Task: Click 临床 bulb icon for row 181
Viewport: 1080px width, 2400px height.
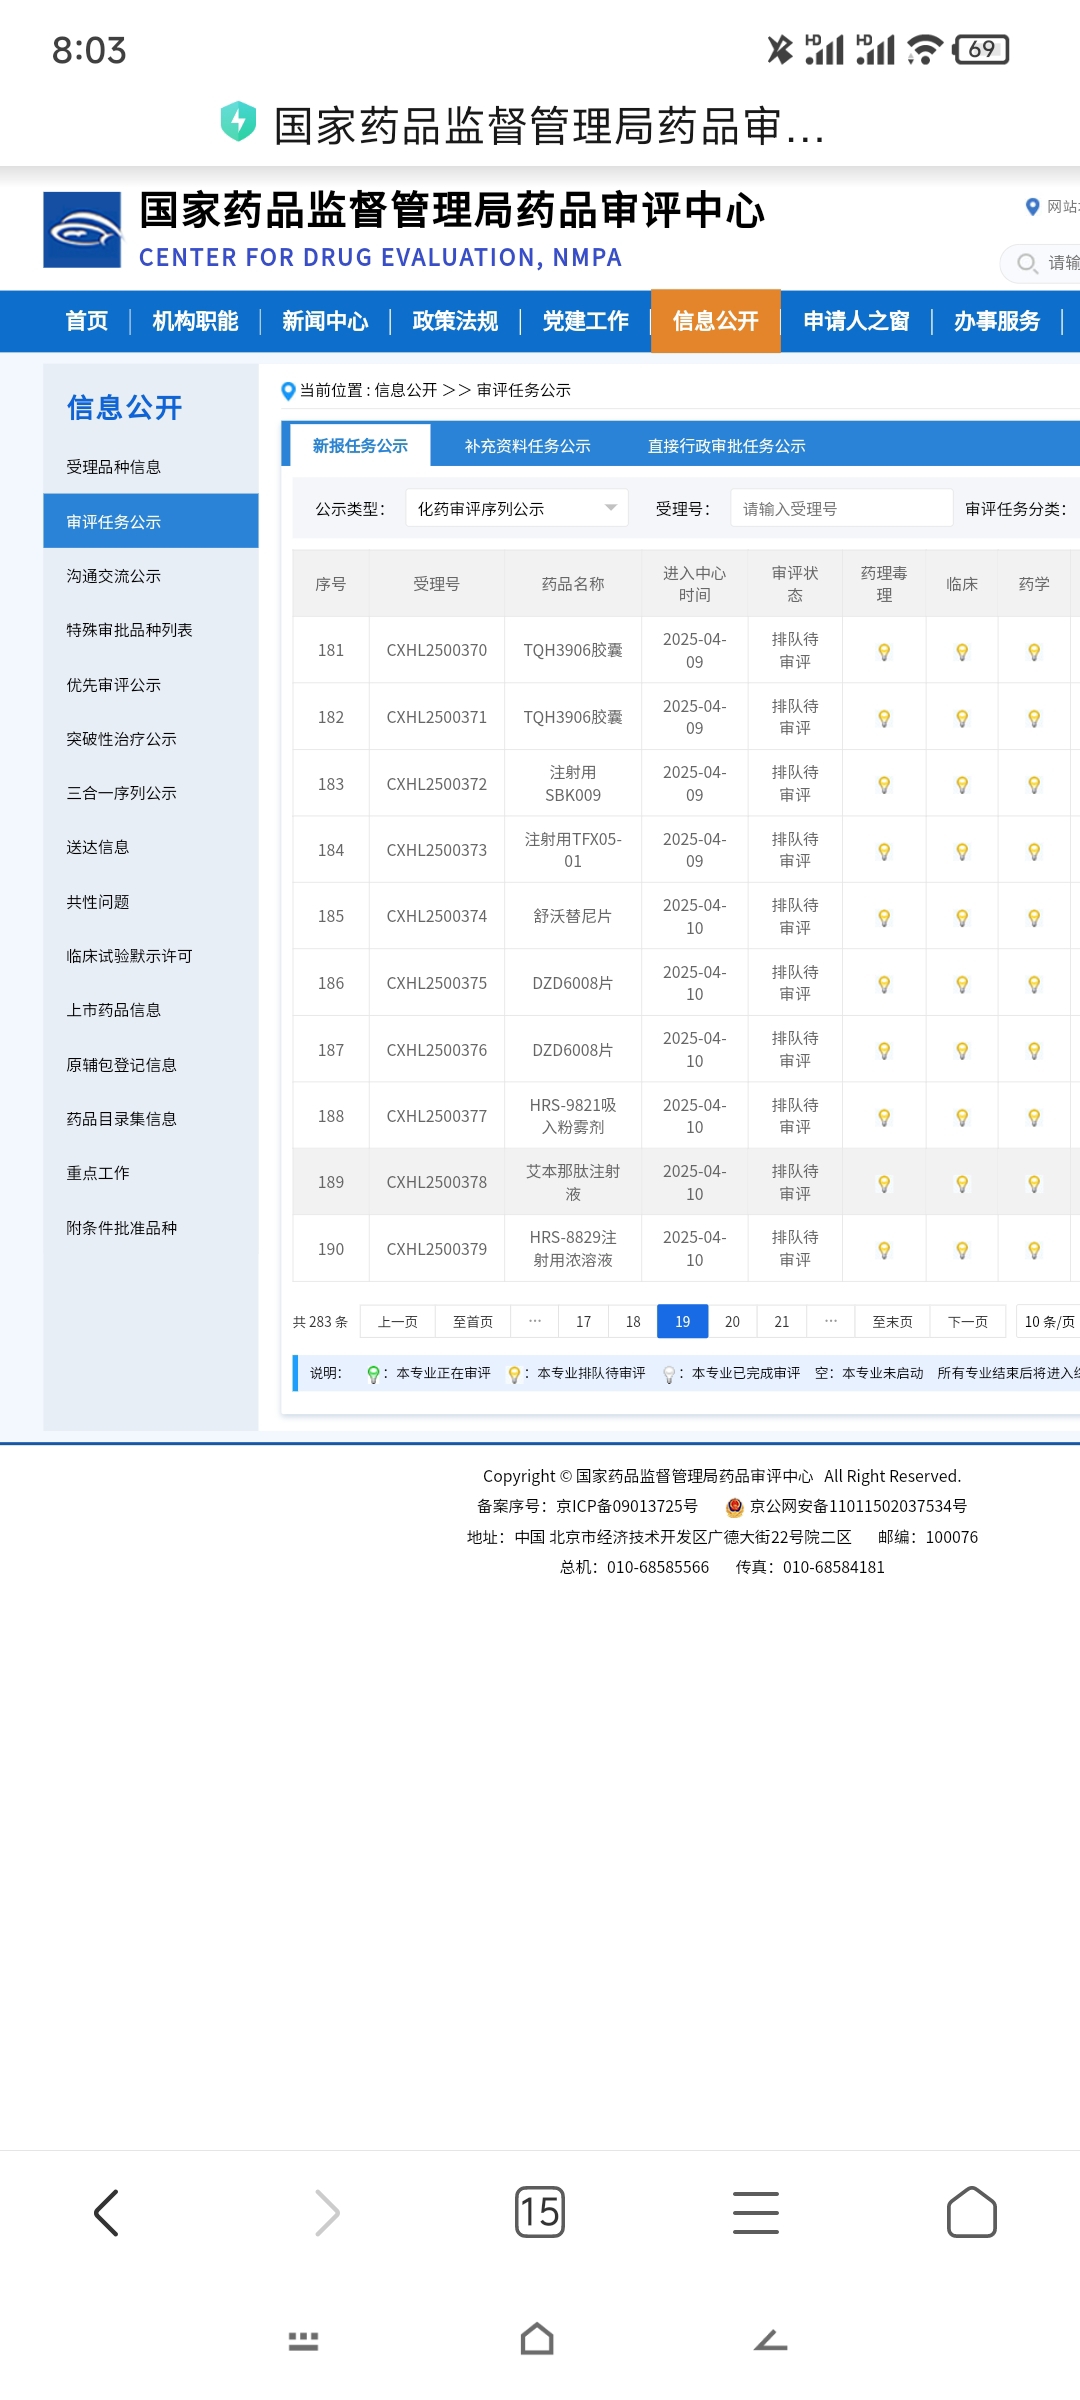Action: pos(962,652)
